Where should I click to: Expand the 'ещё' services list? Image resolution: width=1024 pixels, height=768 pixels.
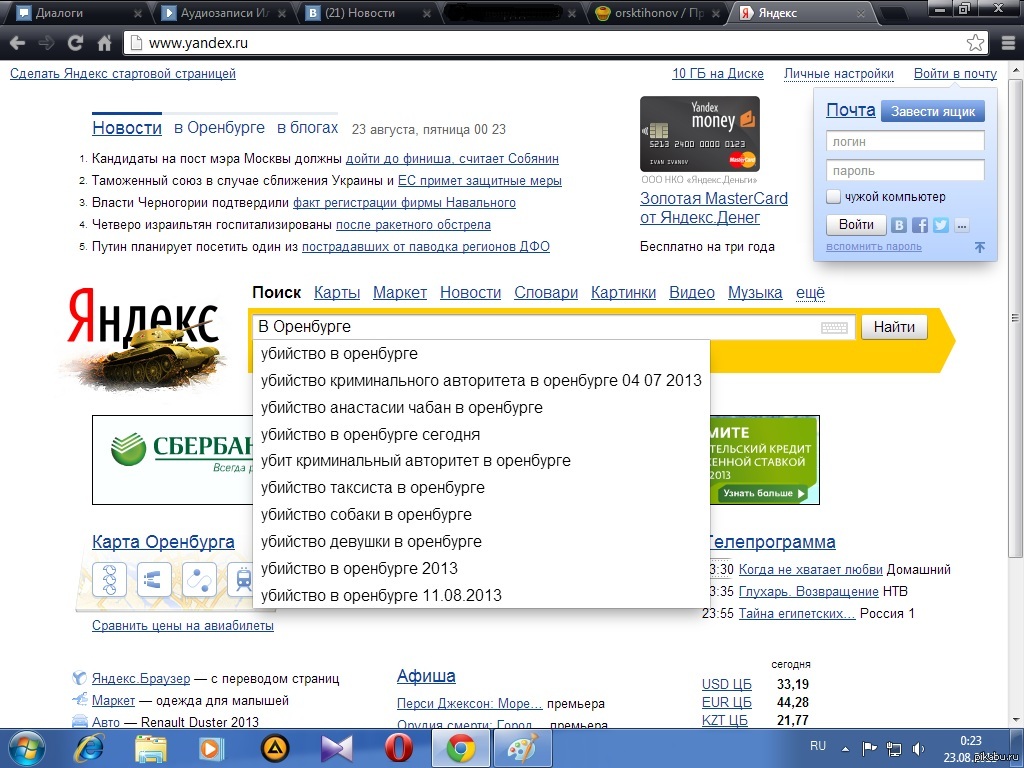[x=810, y=293]
